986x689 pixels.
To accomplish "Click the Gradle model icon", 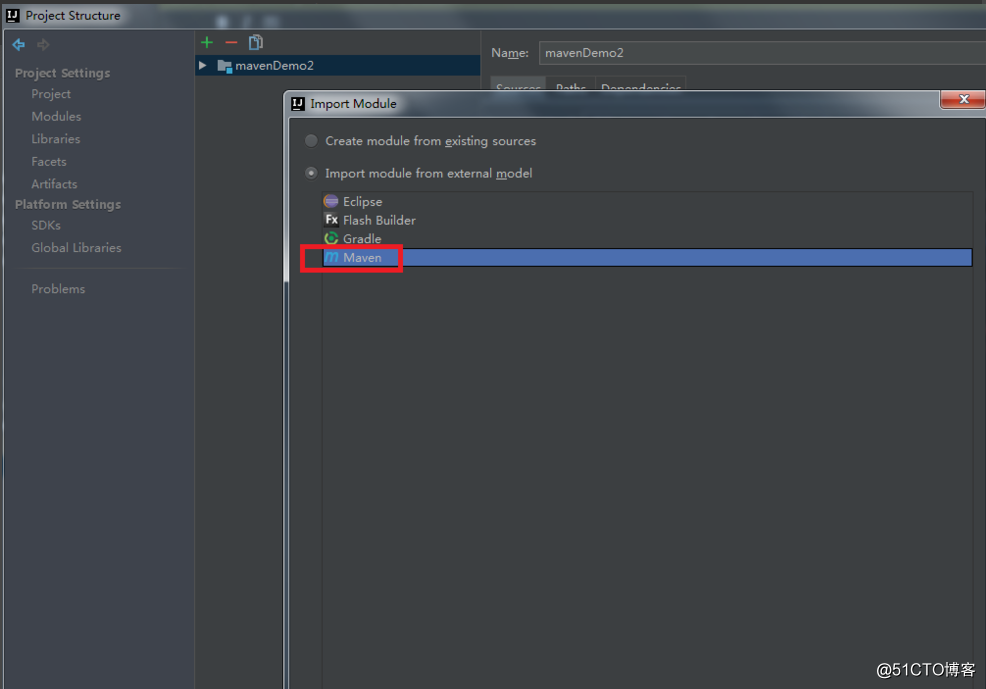I will click(x=331, y=238).
